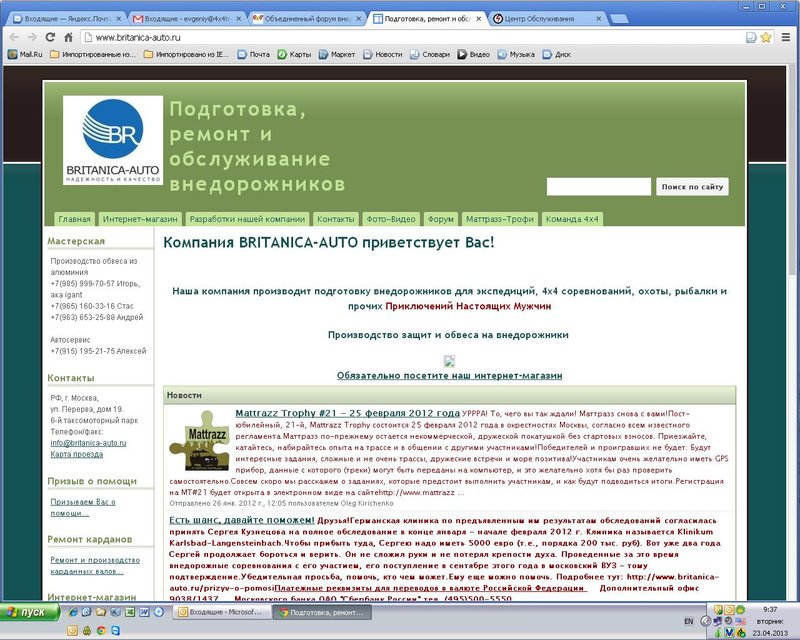Click the broken image above the shop link

point(449,361)
